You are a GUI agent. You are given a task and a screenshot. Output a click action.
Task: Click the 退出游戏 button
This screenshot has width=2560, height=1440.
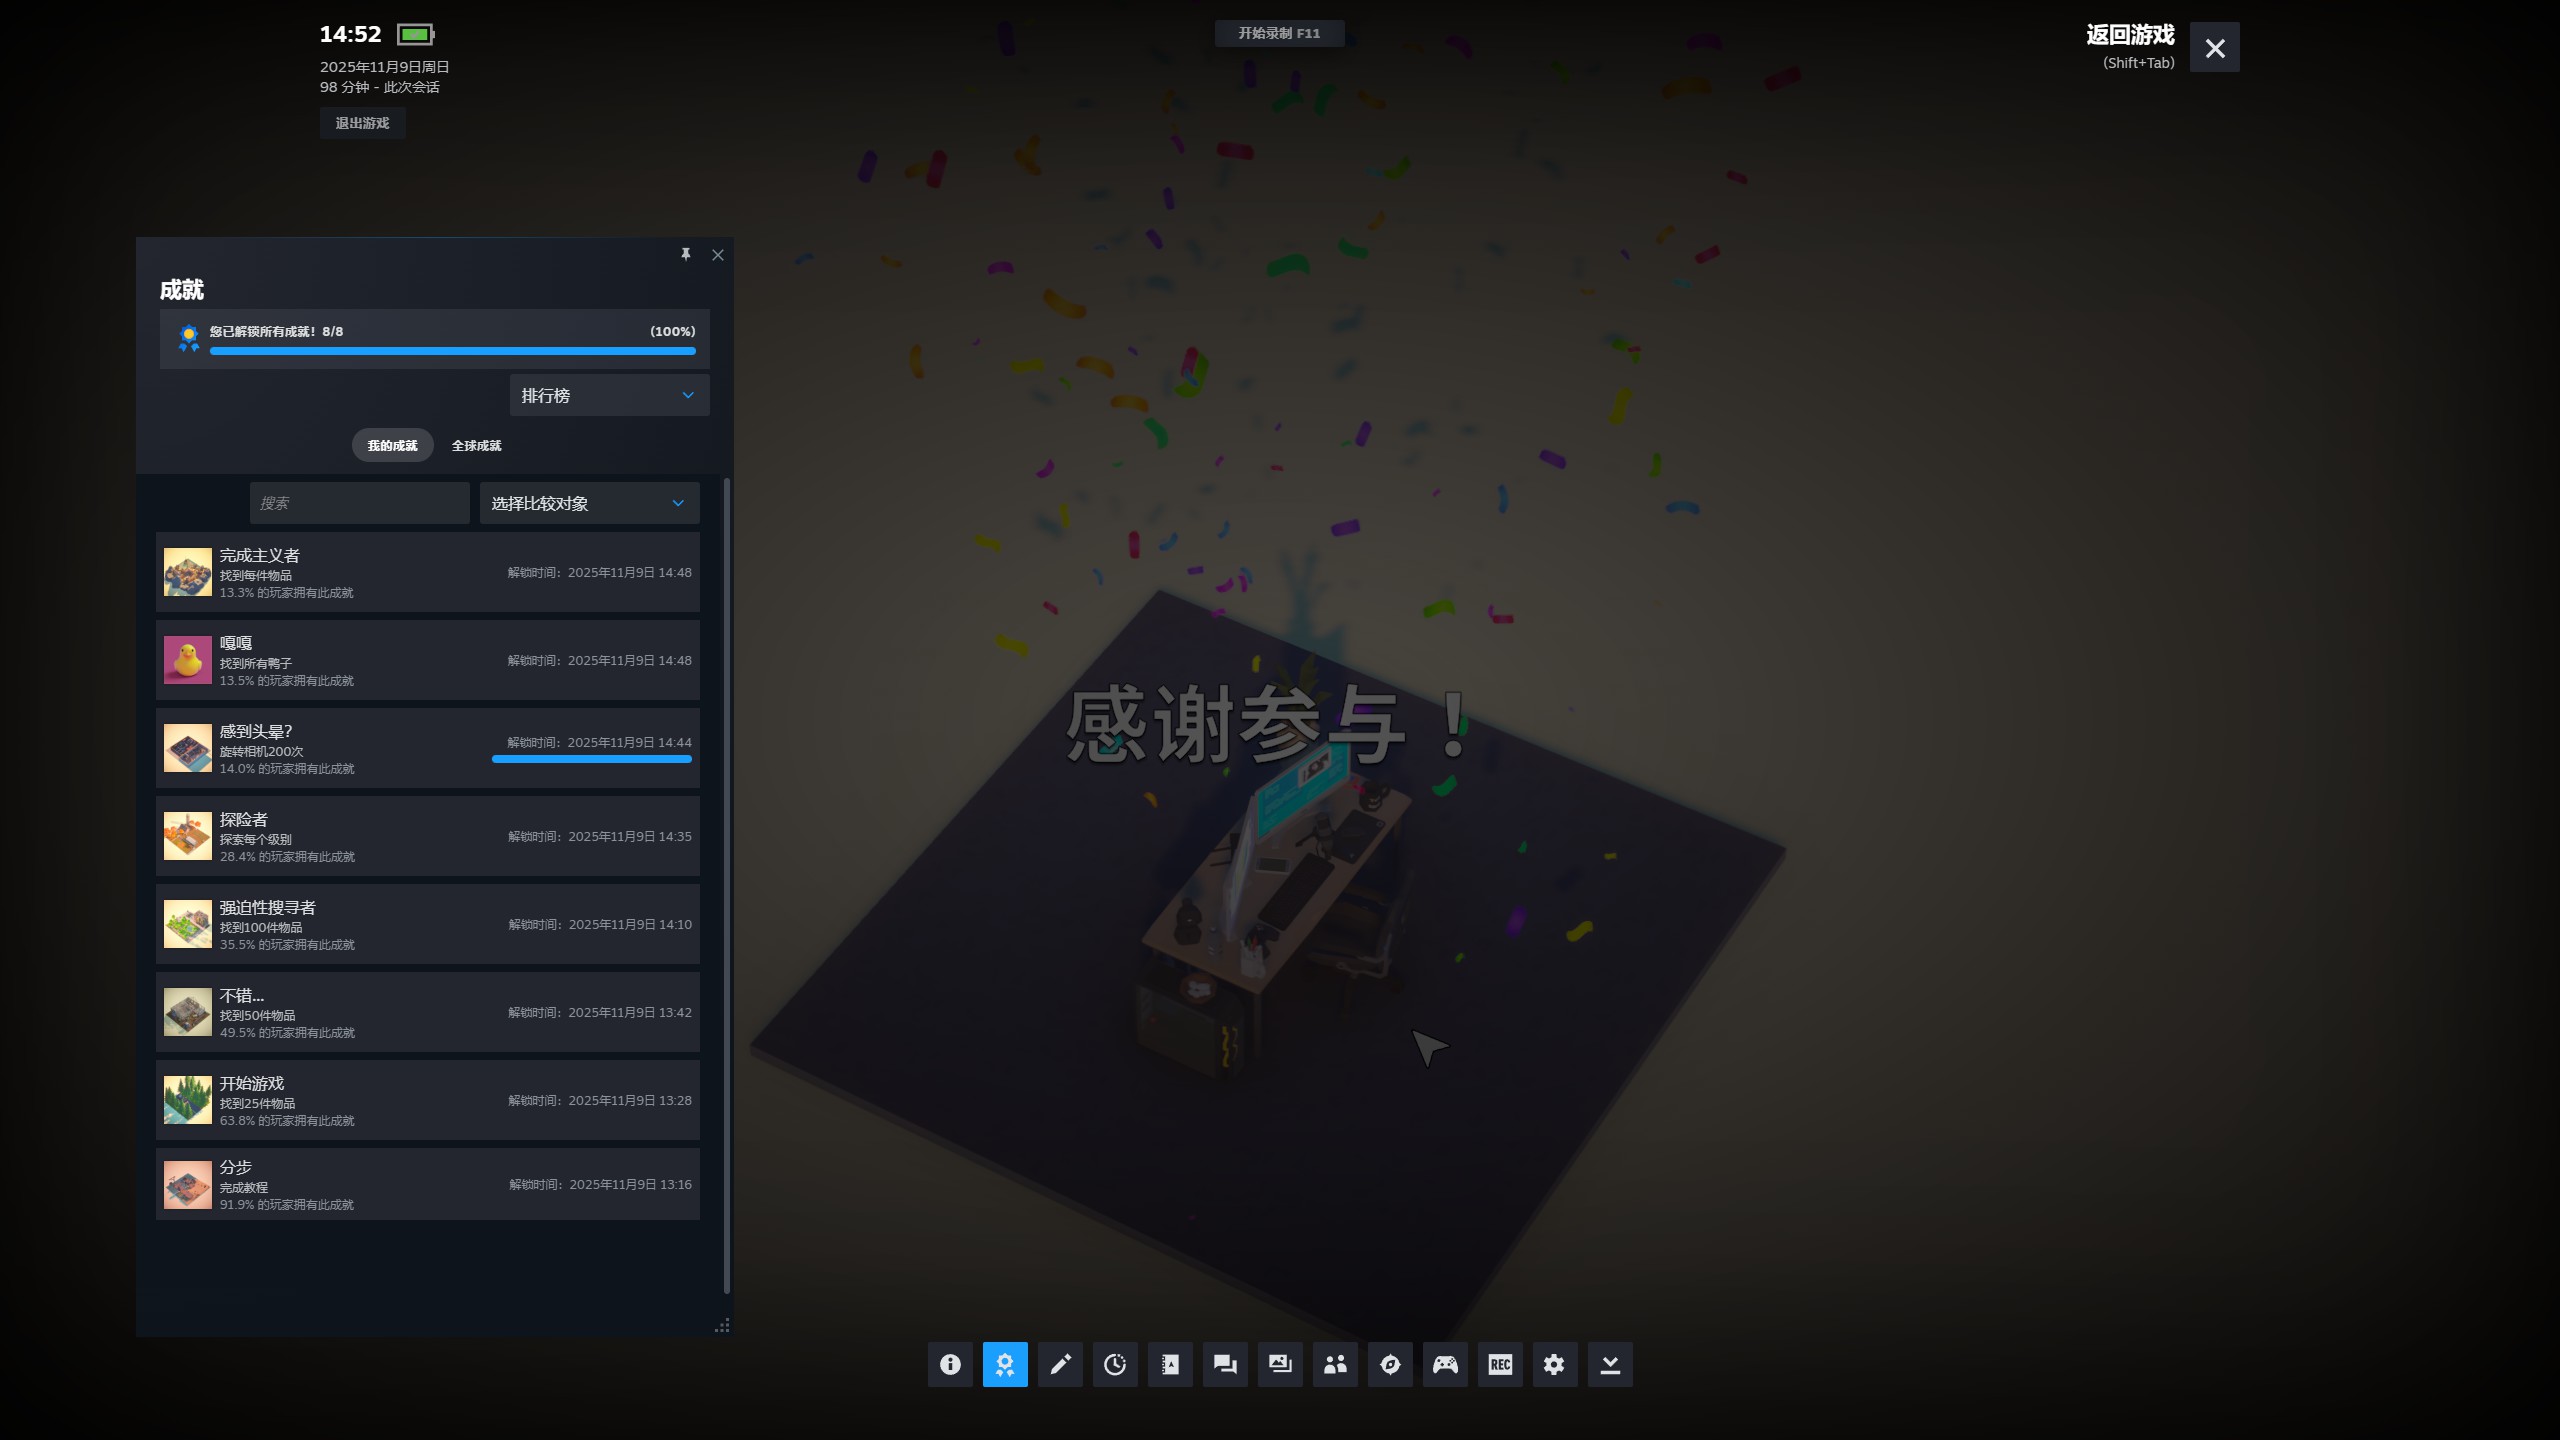point(362,123)
